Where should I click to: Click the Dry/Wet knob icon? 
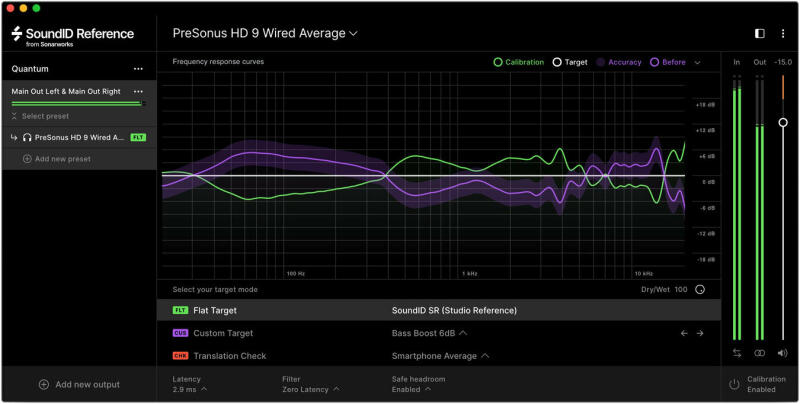point(700,290)
